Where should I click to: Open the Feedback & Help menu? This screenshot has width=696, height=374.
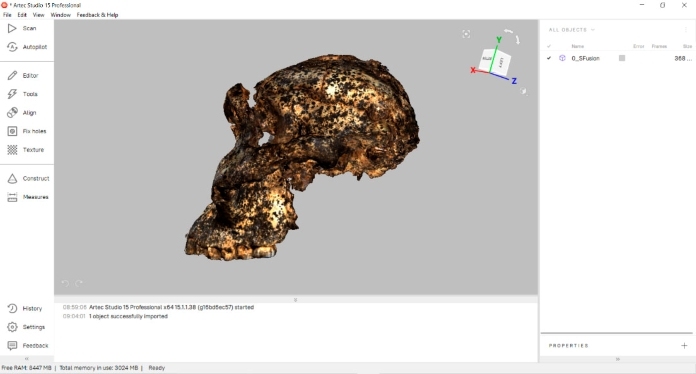[x=97, y=15]
